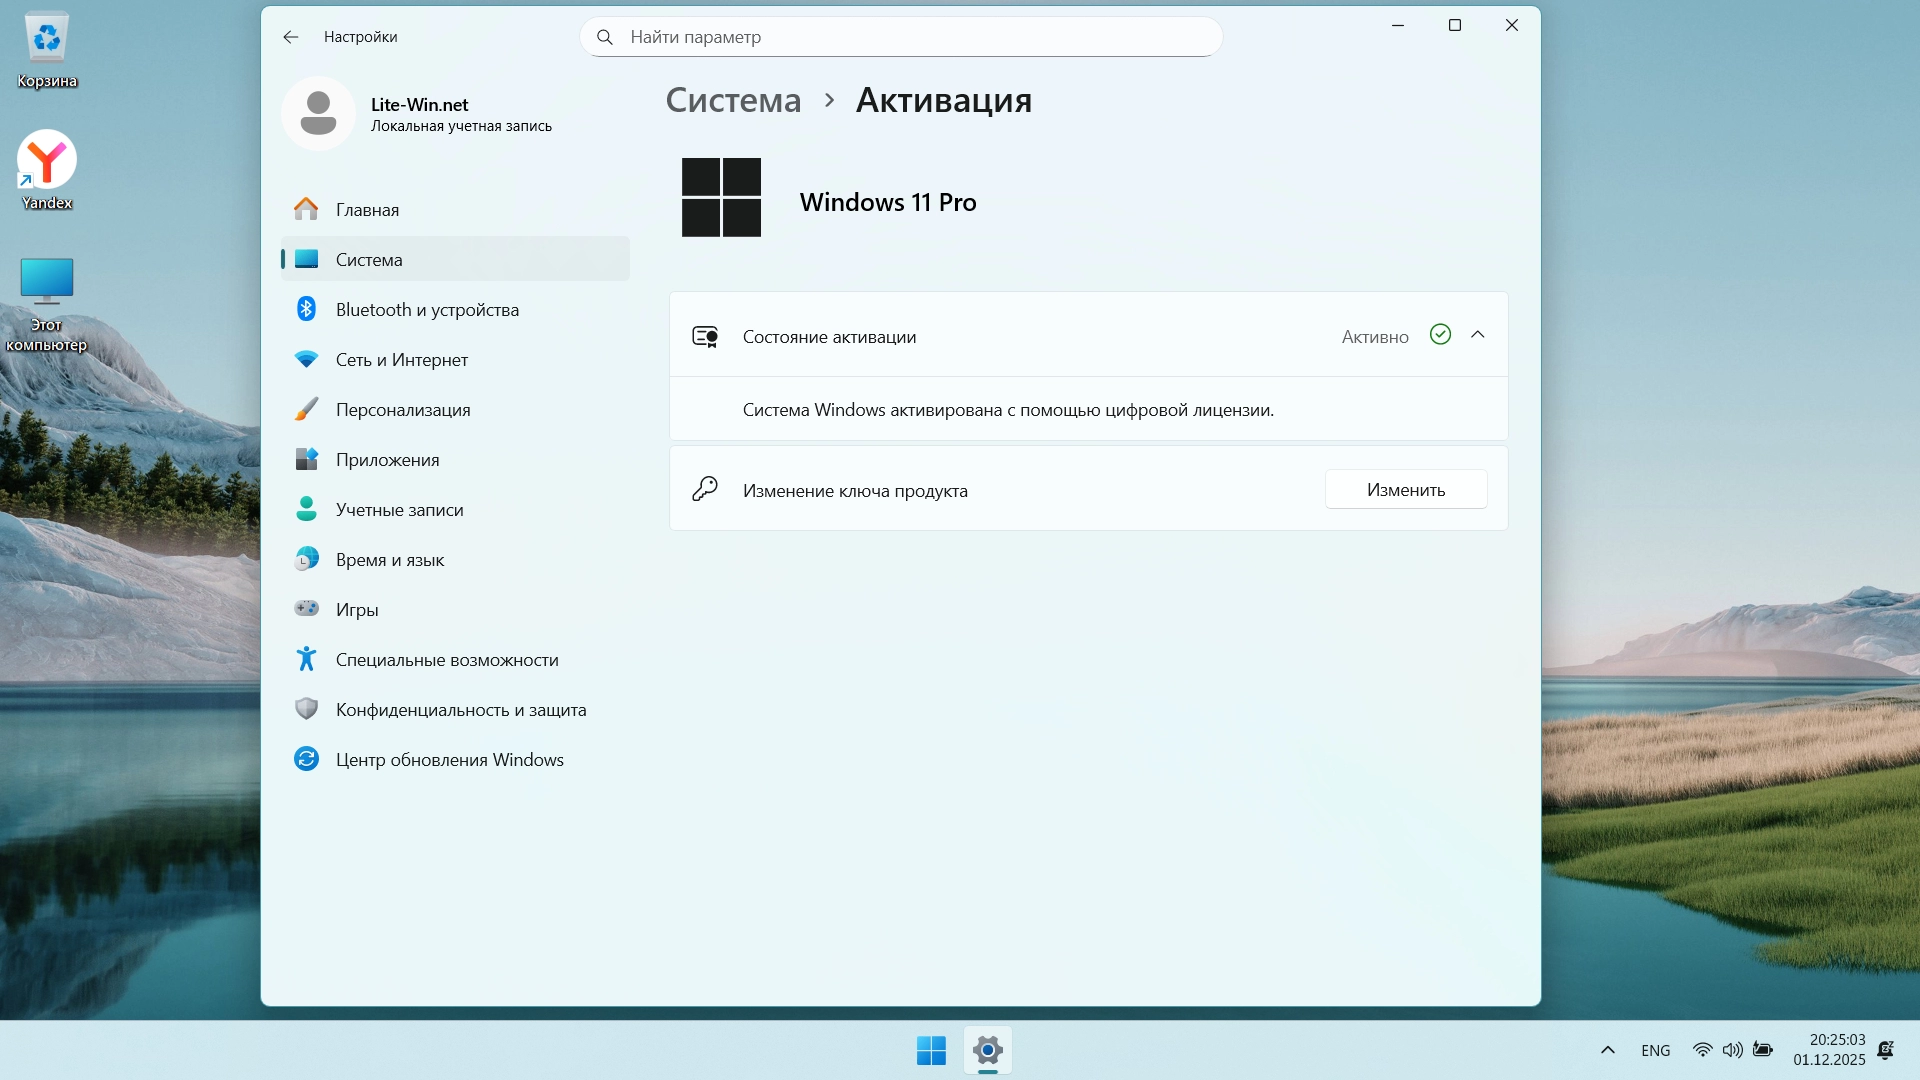Click the Найти параметр search field

(x=900, y=37)
